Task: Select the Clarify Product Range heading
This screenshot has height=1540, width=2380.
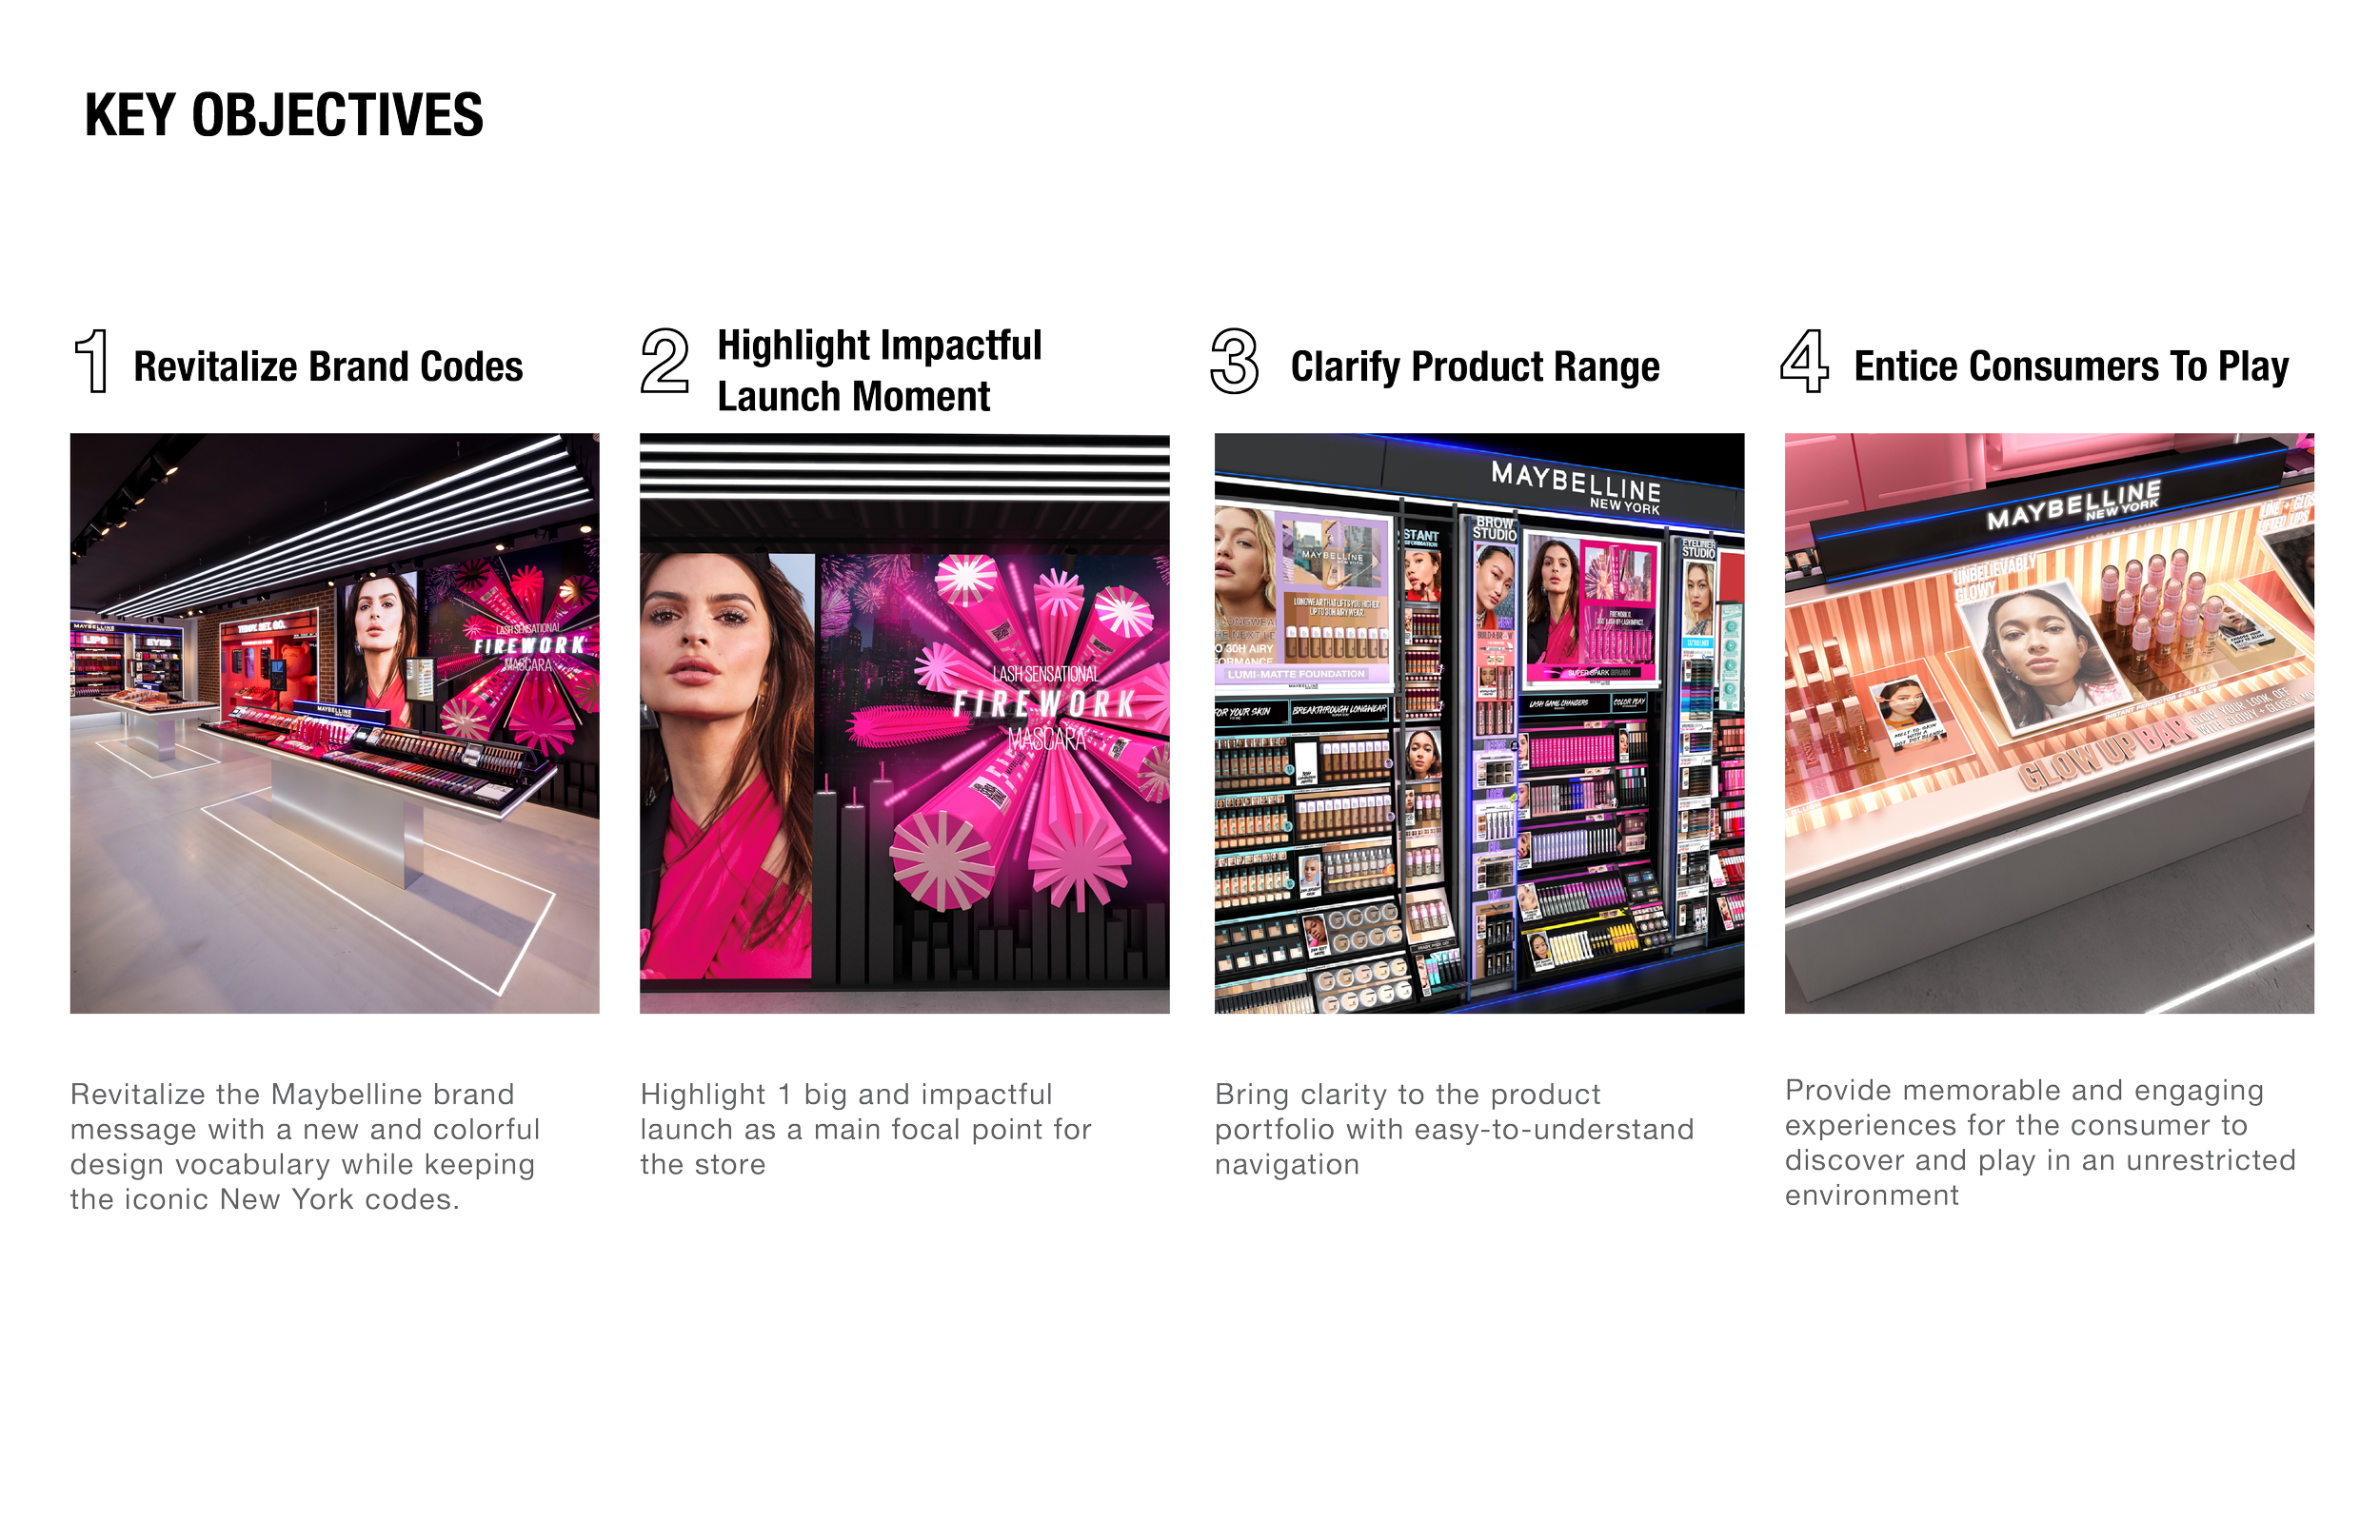Action: tap(1474, 367)
